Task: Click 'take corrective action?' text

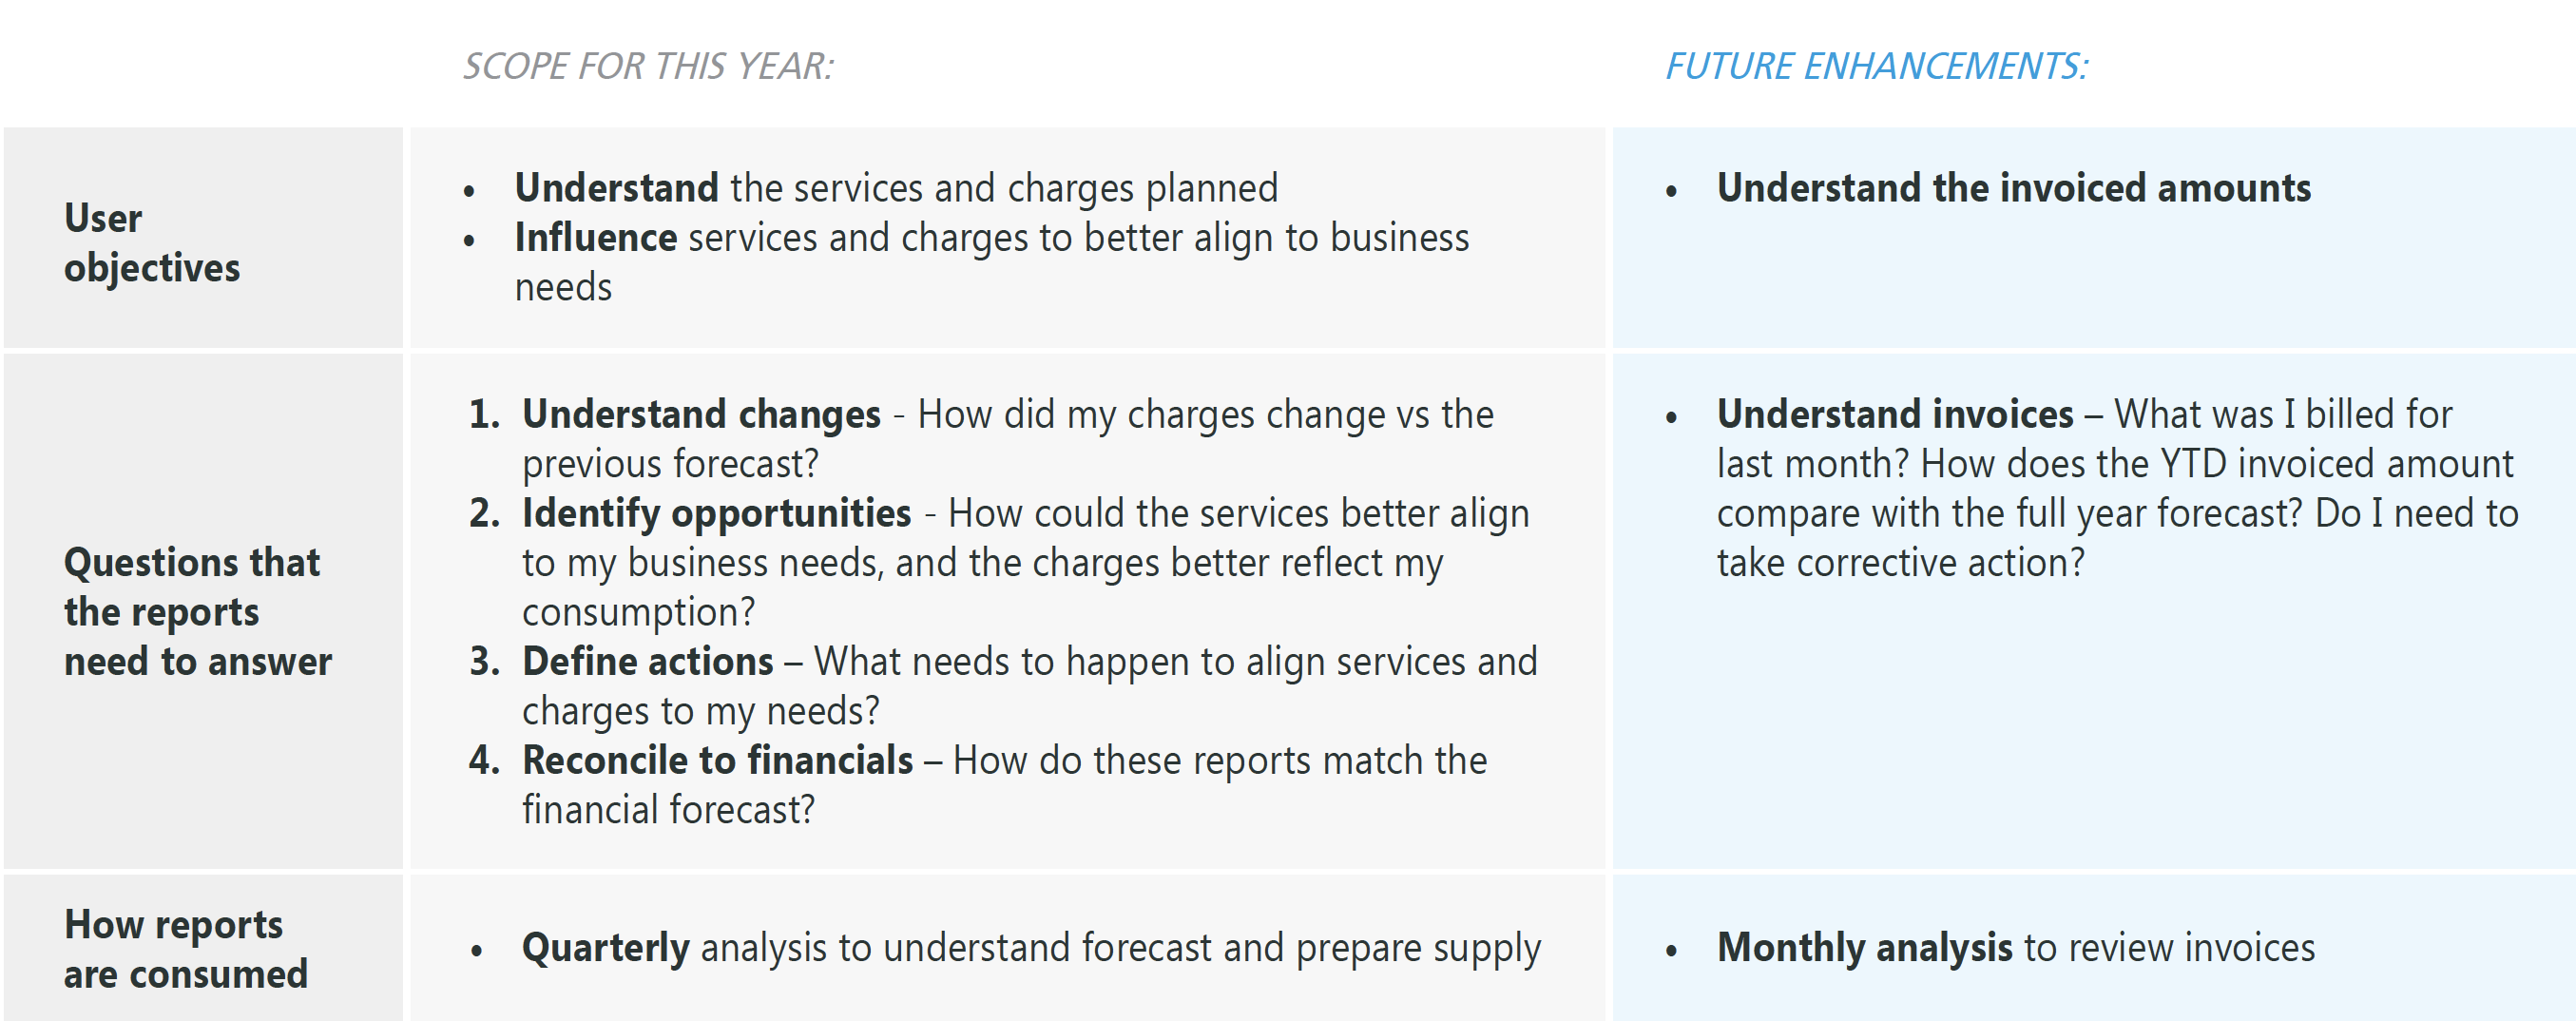Action: point(1900,563)
